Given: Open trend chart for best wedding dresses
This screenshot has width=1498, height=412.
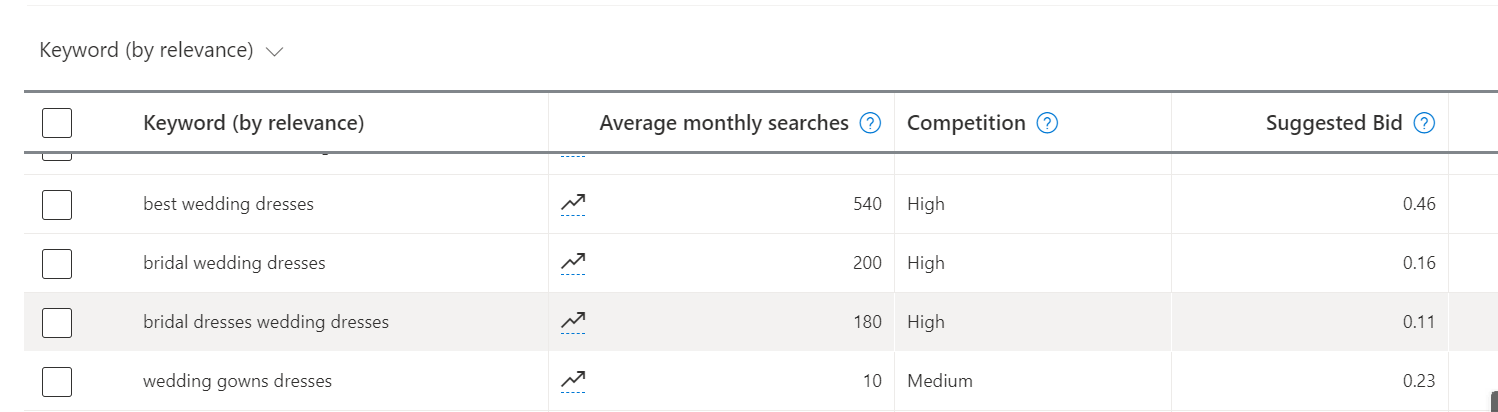Looking at the screenshot, I should click(573, 204).
